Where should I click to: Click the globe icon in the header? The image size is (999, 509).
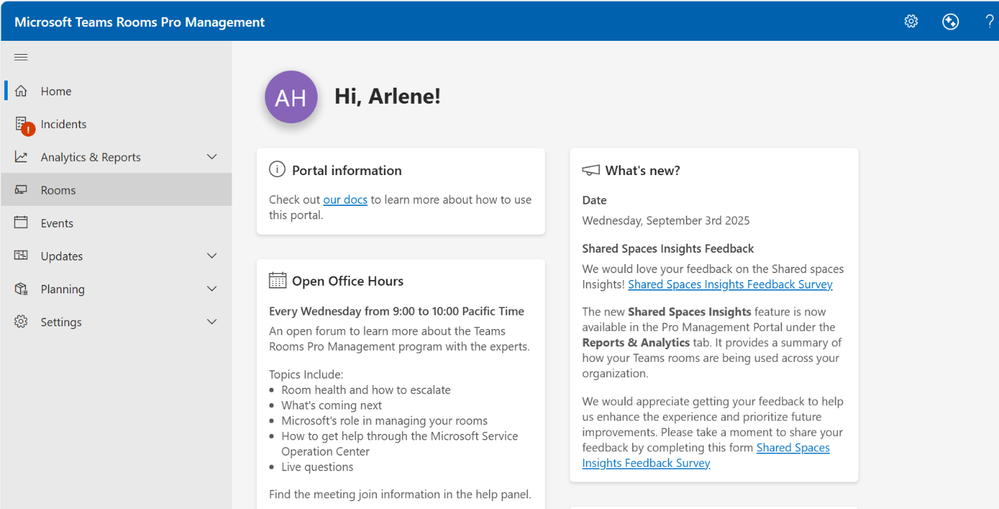coord(951,21)
